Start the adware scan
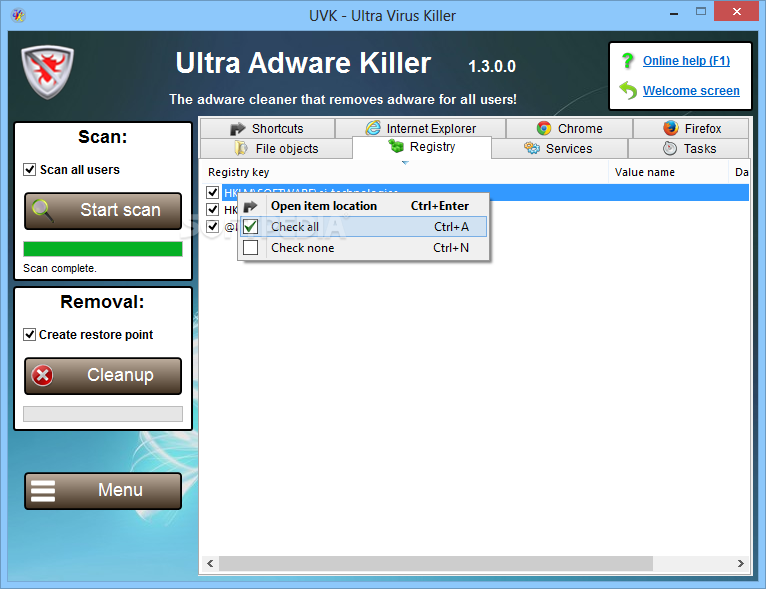Image resolution: width=766 pixels, height=589 pixels. [103, 211]
